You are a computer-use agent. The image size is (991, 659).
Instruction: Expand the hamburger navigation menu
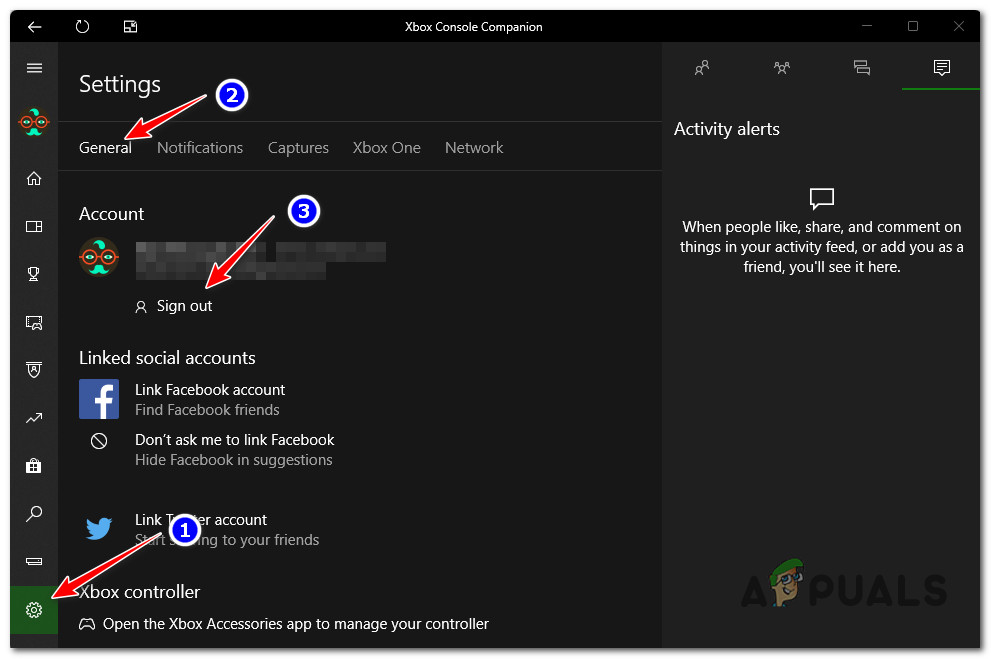point(34,68)
